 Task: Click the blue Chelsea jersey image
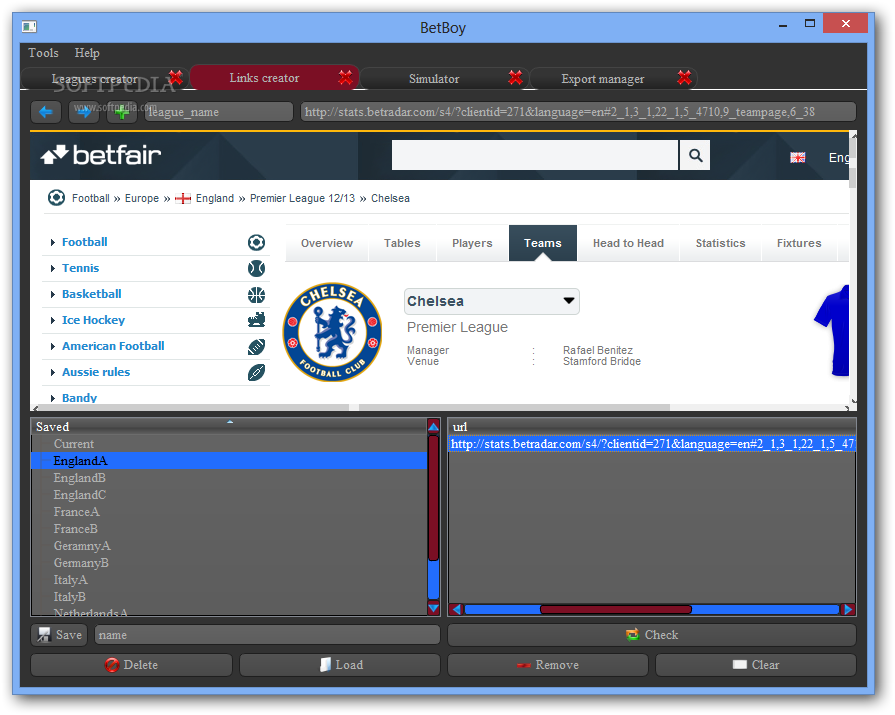tap(832, 330)
